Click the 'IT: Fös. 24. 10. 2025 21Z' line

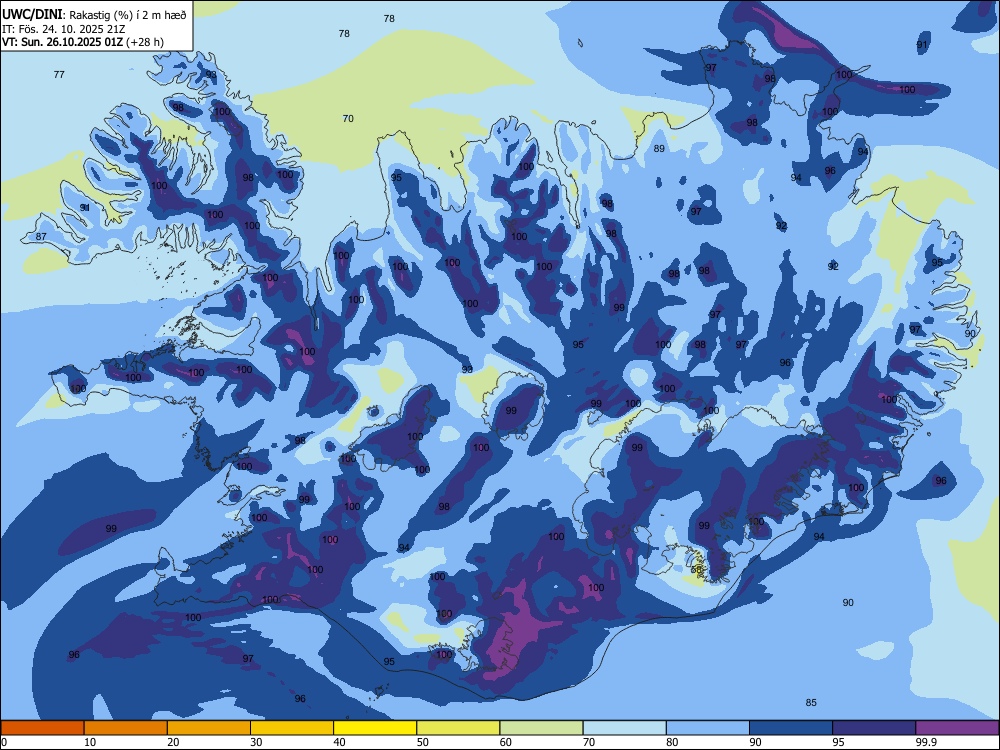tap(64, 29)
